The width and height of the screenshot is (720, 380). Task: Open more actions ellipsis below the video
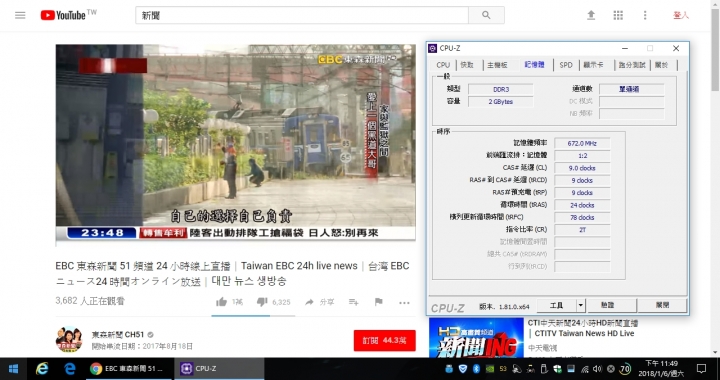click(404, 302)
